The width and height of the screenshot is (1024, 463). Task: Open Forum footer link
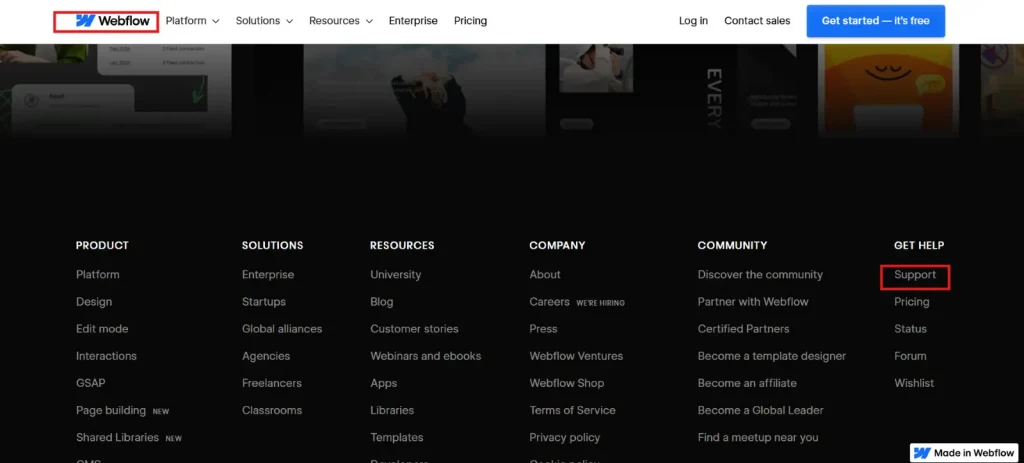(910, 356)
